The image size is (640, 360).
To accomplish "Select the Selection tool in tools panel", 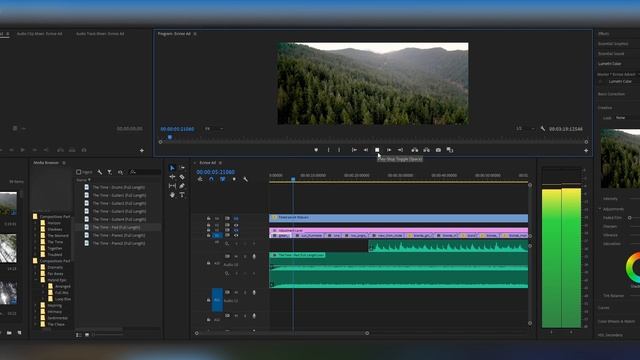I will click(x=172, y=168).
